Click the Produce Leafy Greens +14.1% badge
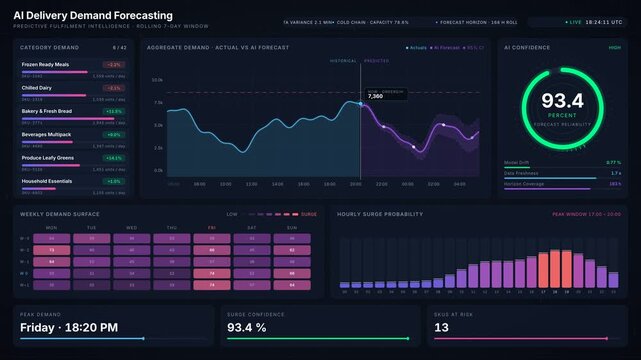The height and width of the screenshot is (360, 641). point(114,158)
